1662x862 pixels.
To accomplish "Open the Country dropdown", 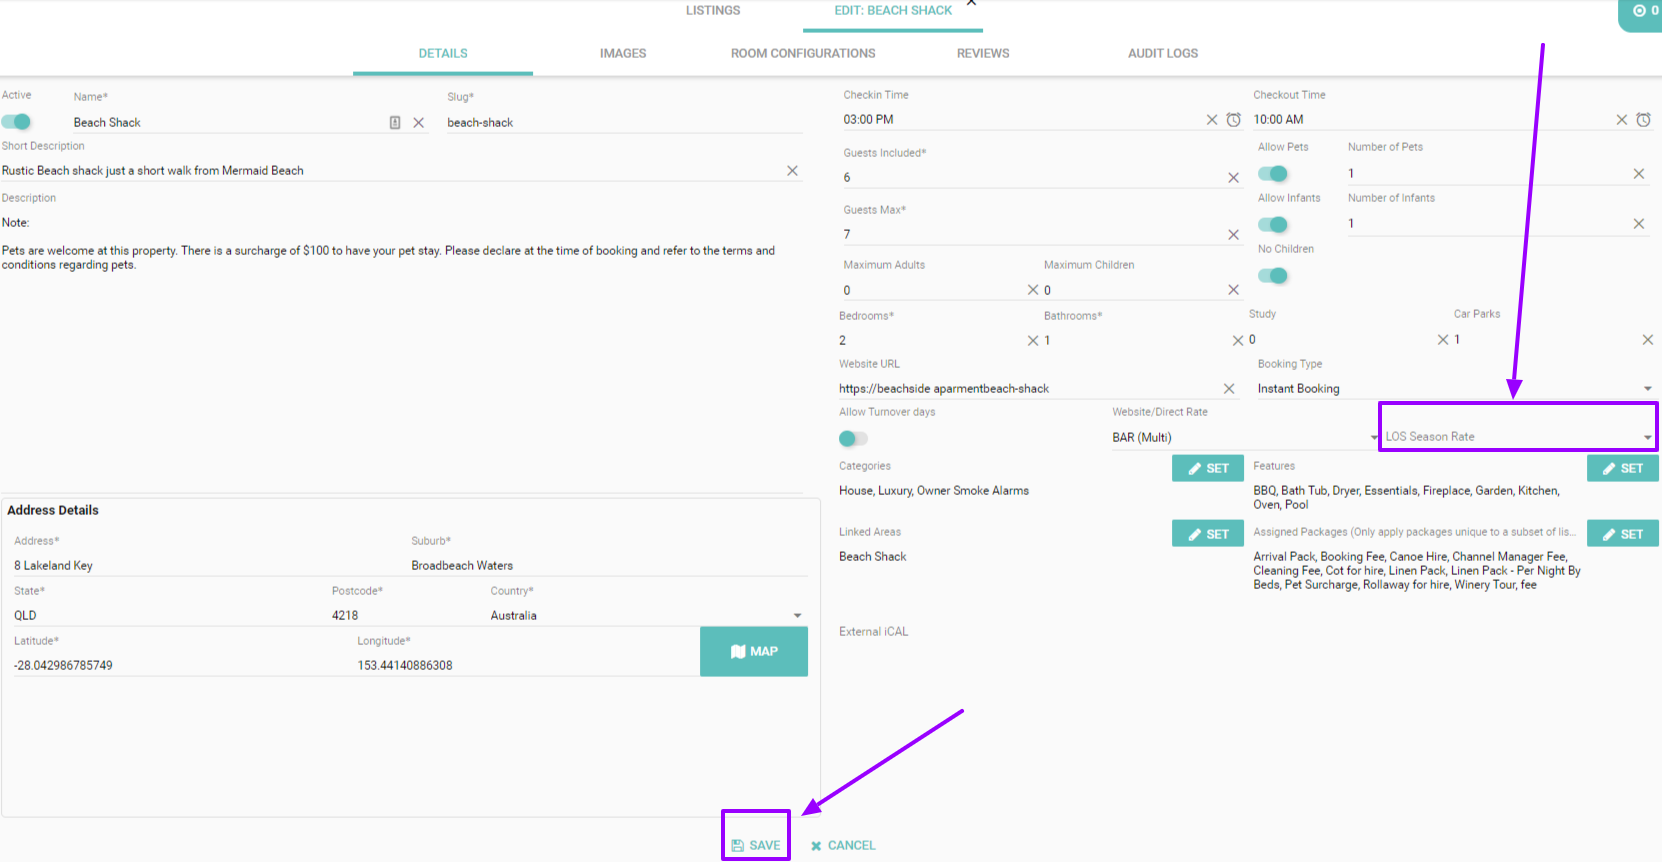I will click(797, 616).
